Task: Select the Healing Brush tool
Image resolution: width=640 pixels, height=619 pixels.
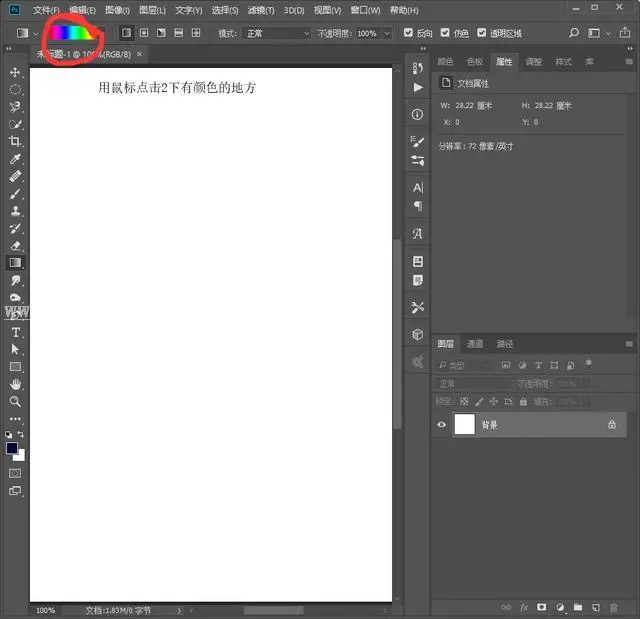Action: tap(15, 176)
